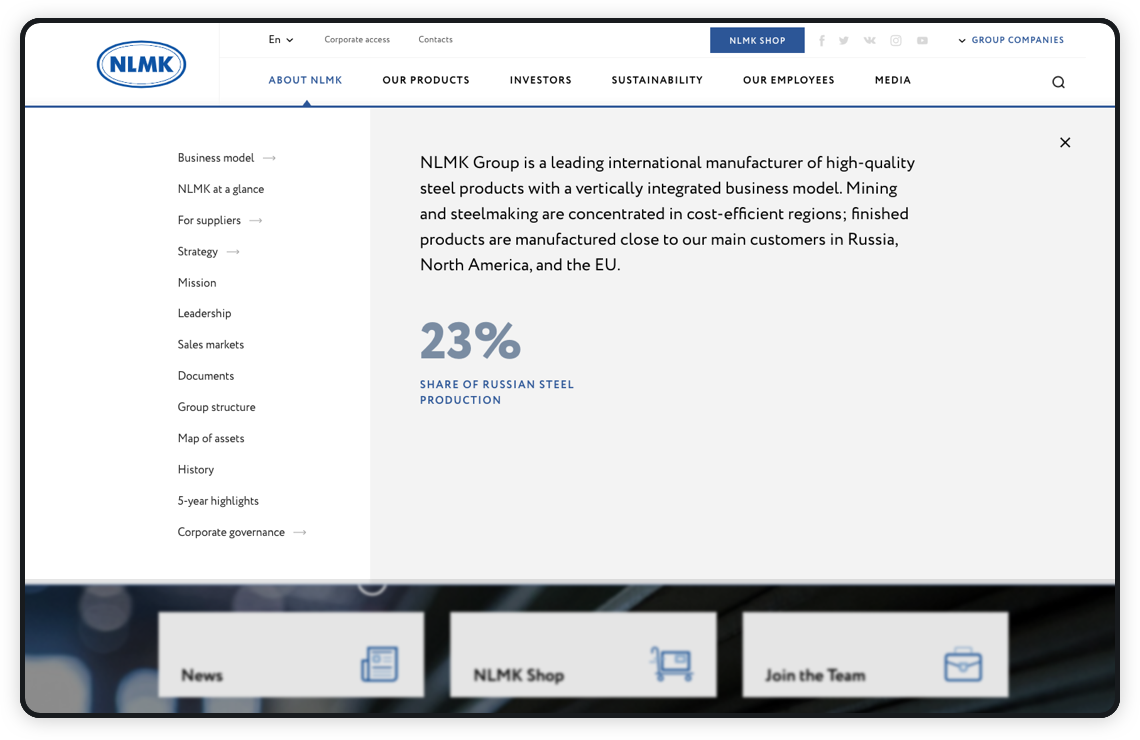Click 'Share of Russian steel production' caption
Viewport: 1140px width, 740px height.
[497, 392]
